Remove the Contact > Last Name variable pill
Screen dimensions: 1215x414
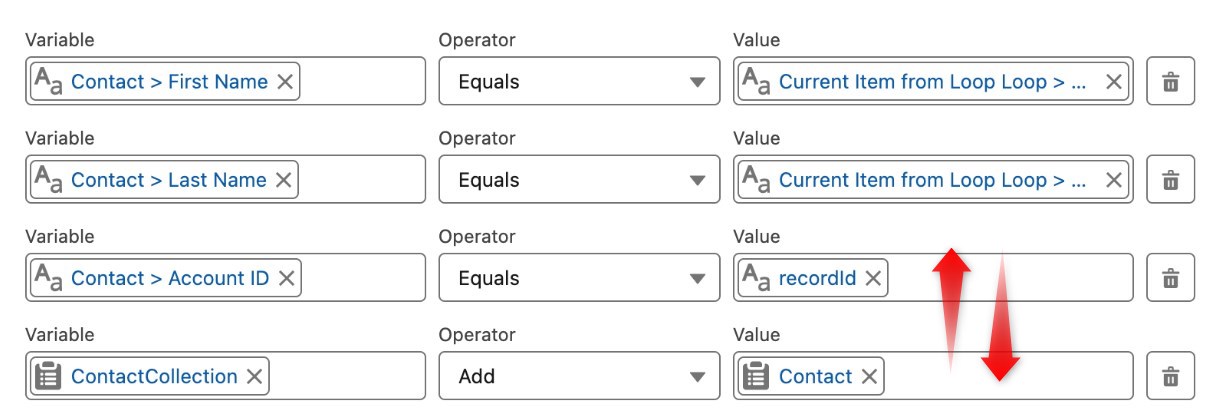pos(283,180)
